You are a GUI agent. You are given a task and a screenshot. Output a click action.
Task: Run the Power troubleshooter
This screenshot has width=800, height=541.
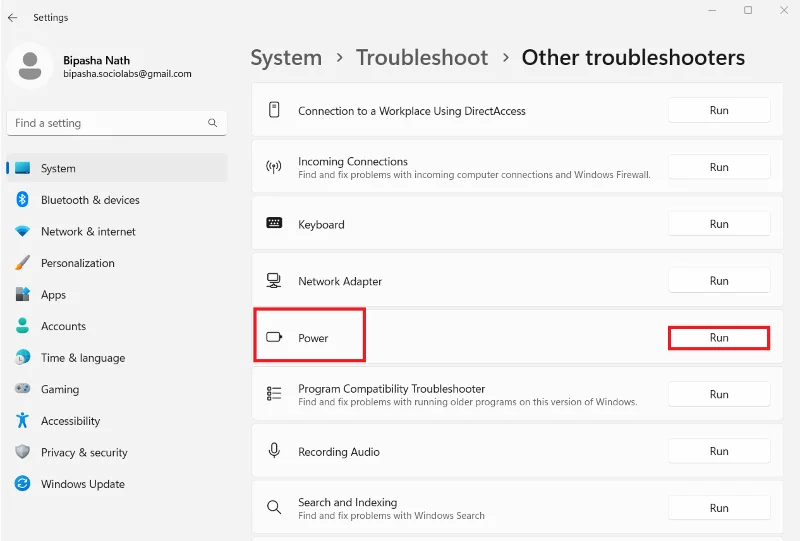(x=719, y=337)
